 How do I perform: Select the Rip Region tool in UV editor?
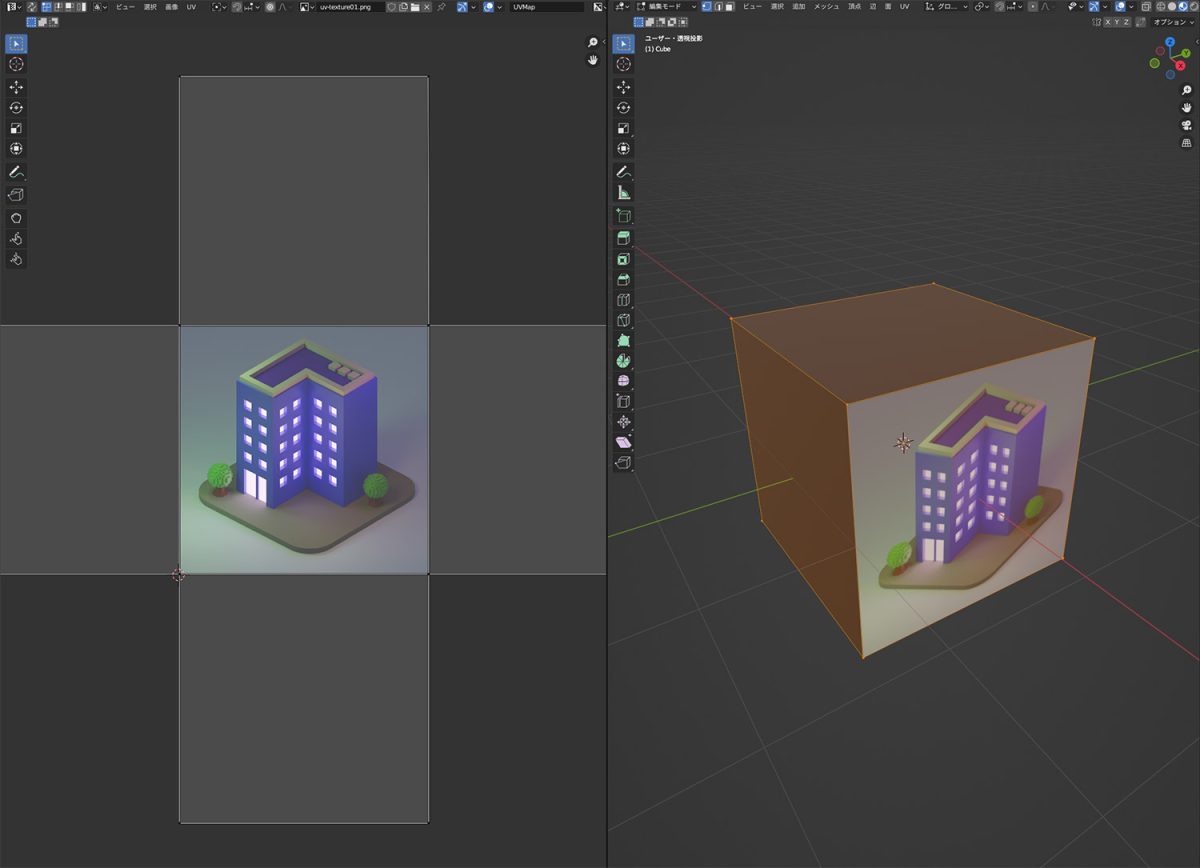16,195
